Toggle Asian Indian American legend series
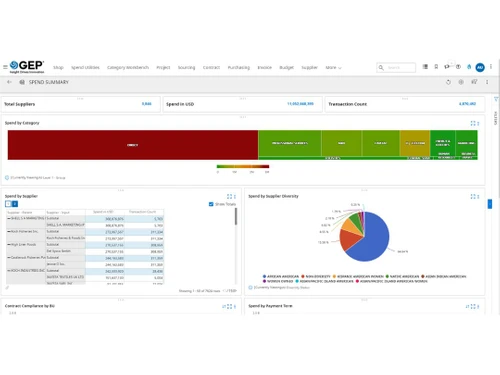Screen dimensions: 500x375 tap(443, 276)
